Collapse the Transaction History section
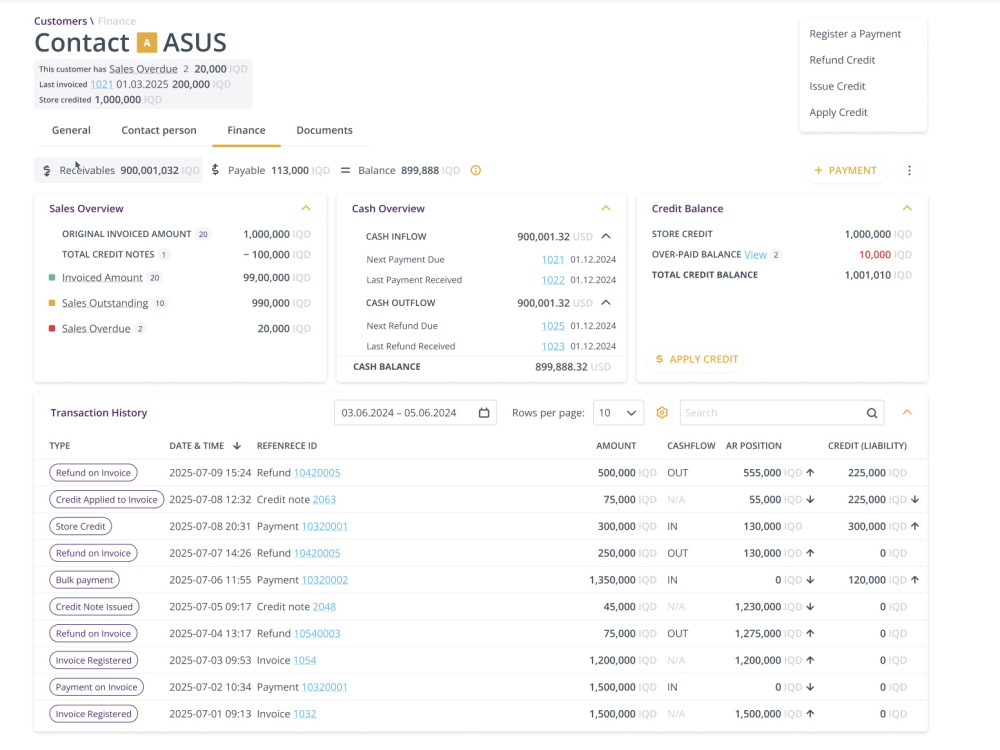 [907, 412]
